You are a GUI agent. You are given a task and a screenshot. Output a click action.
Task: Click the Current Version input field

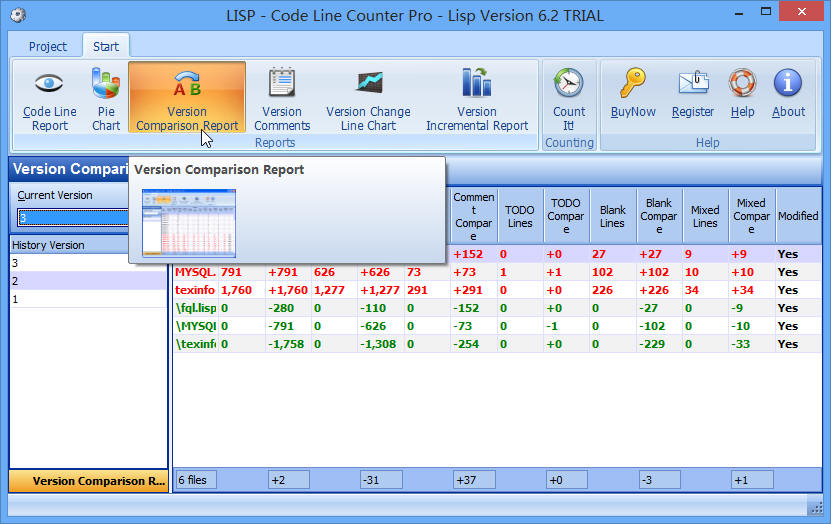pyautogui.click(x=73, y=217)
